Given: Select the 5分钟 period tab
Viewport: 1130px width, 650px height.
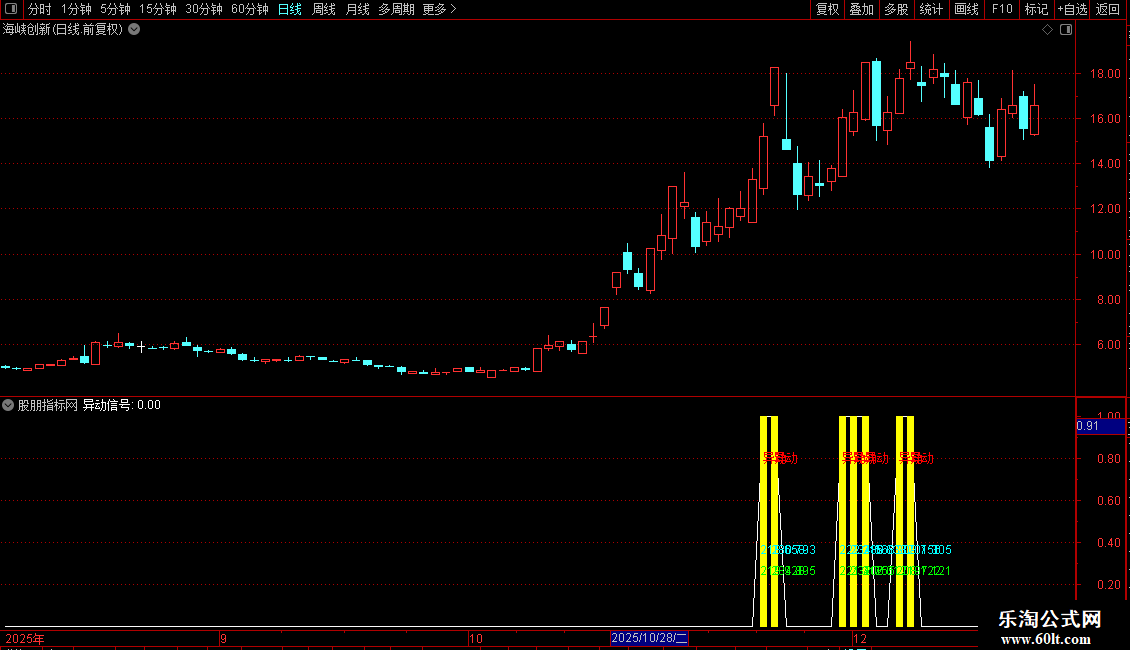Looking at the screenshot, I should click(115, 9).
